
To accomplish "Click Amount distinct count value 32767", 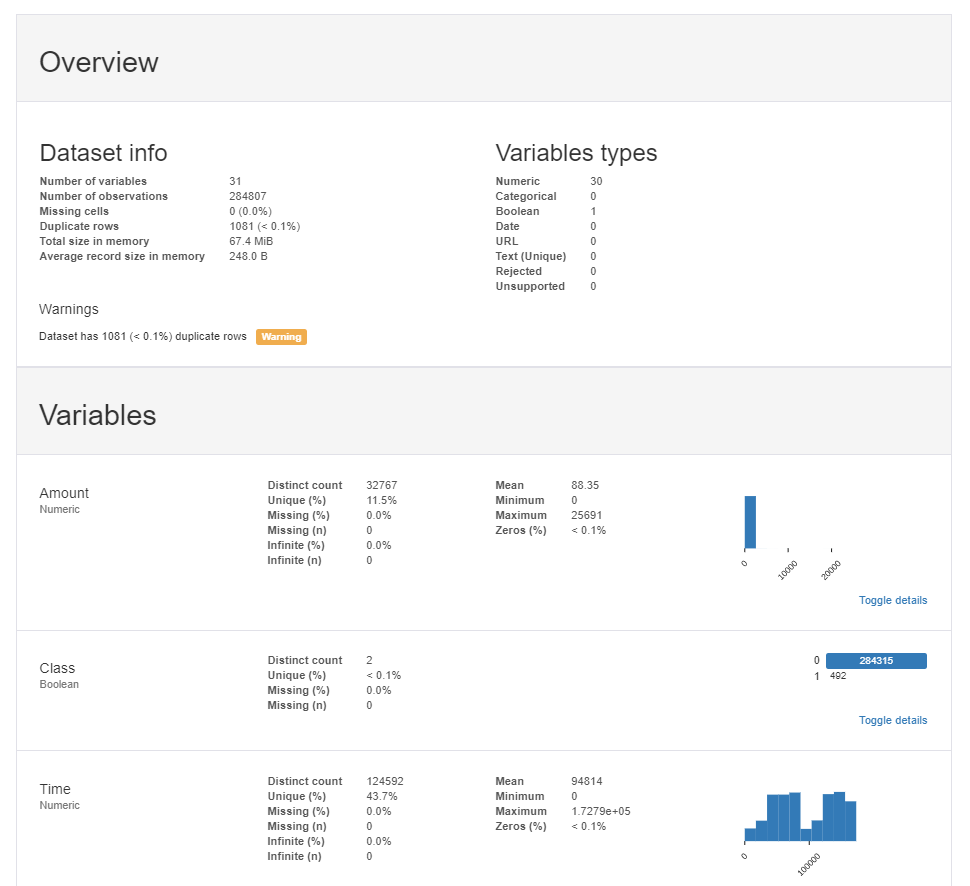I will click(382, 485).
